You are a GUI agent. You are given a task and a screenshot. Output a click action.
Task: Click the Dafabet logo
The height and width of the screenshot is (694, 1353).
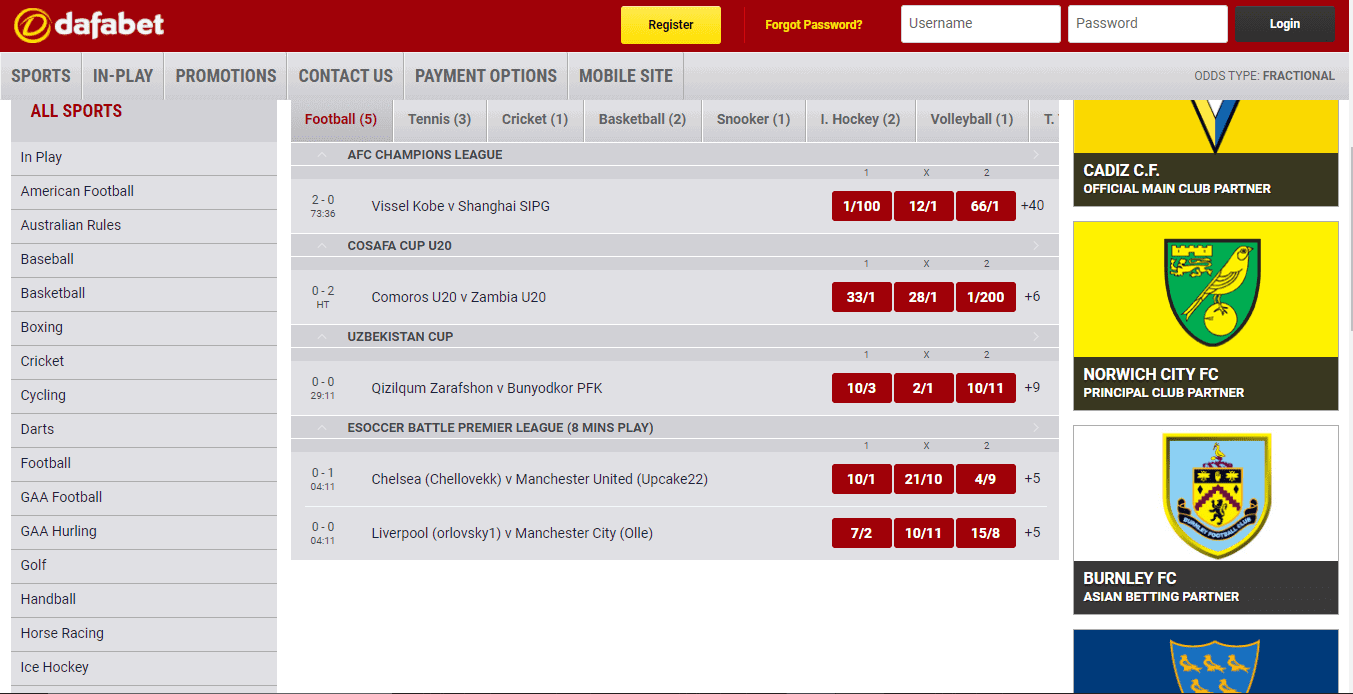pyautogui.click(x=89, y=24)
